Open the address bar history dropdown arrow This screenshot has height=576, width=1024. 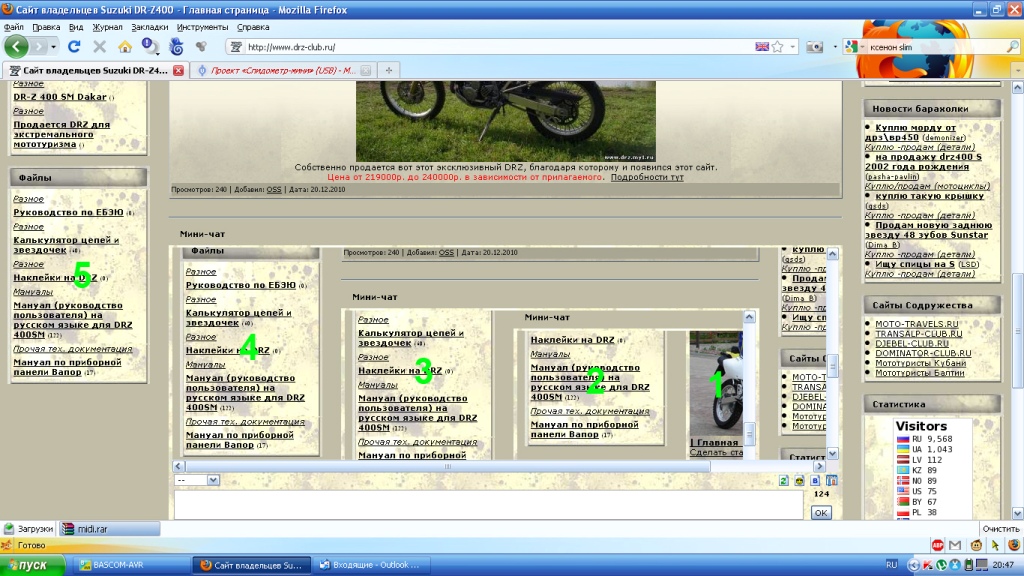pyautogui.click(x=792, y=47)
